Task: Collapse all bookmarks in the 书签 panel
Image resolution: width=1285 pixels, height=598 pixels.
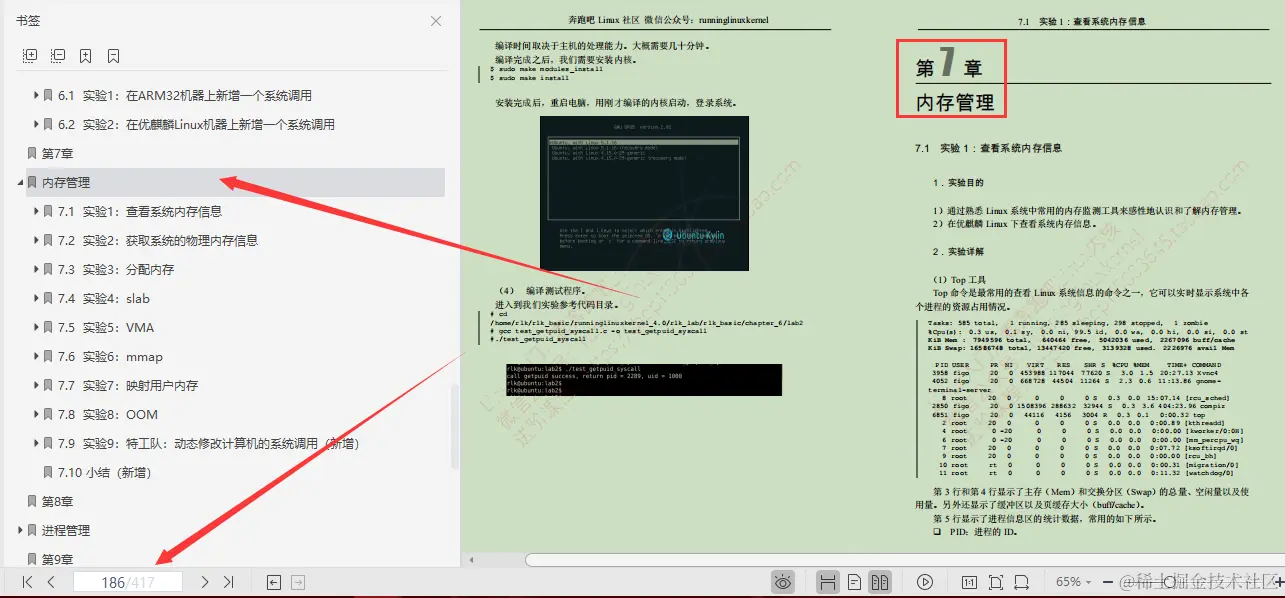Action: coord(58,56)
